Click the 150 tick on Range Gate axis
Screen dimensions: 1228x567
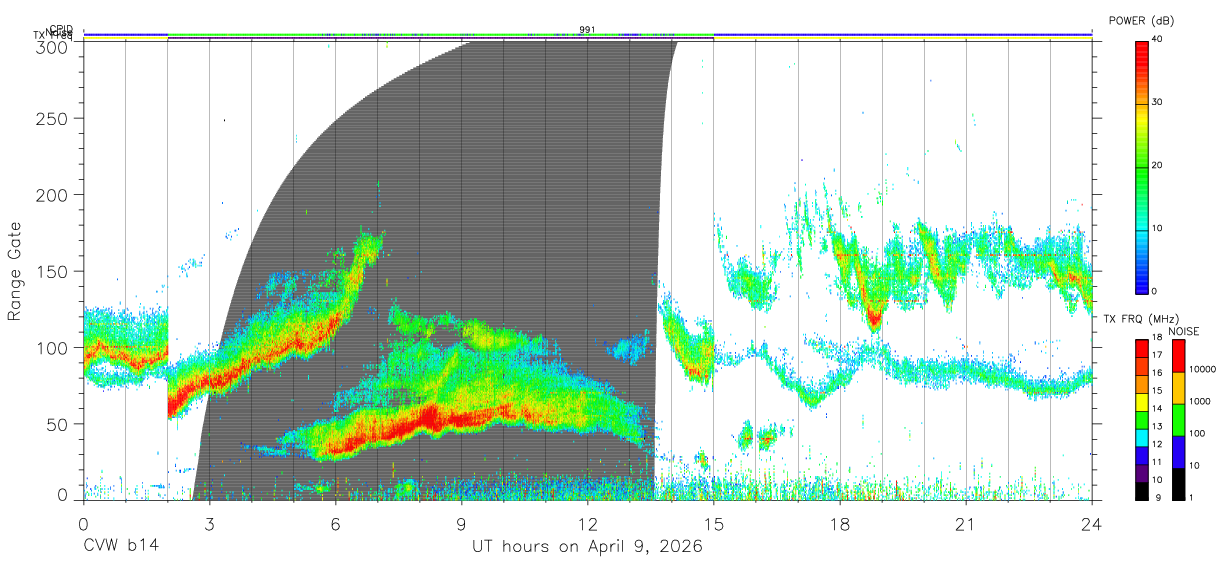[x=52, y=271]
